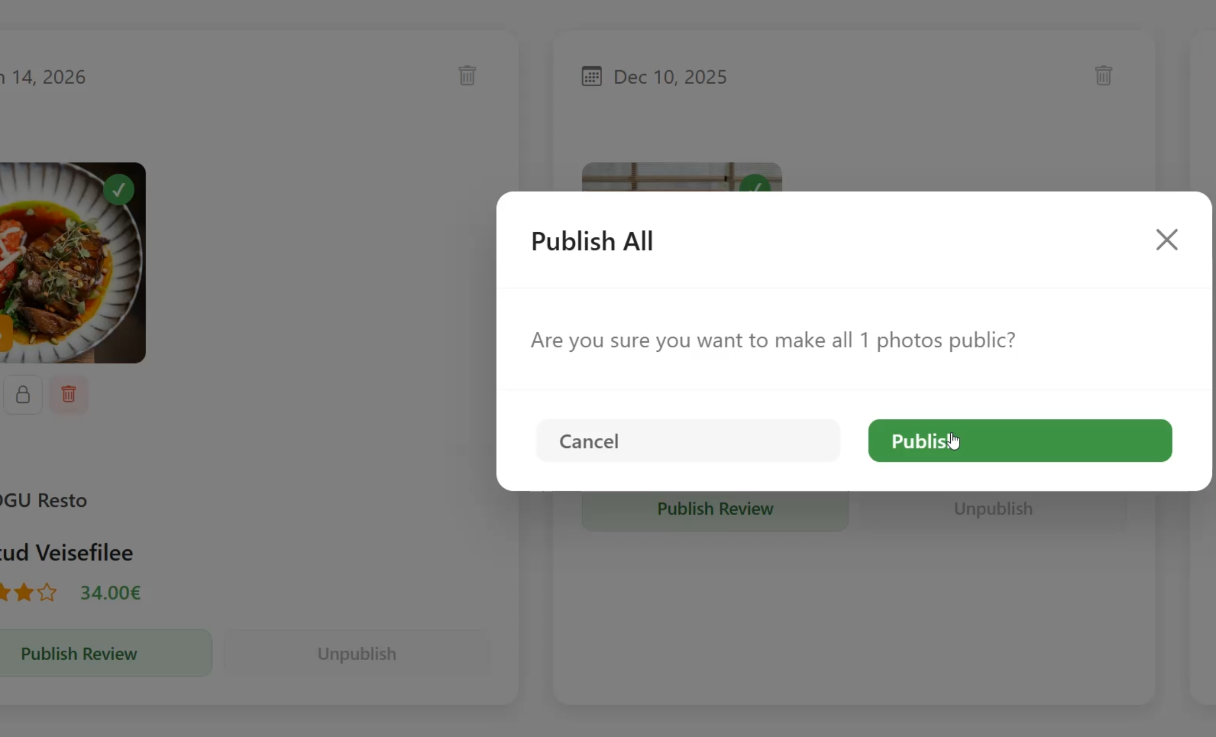Image resolution: width=1216 pixels, height=737 pixels.
Task: Click the Veisefilee dish title
Action: (66, 552)
